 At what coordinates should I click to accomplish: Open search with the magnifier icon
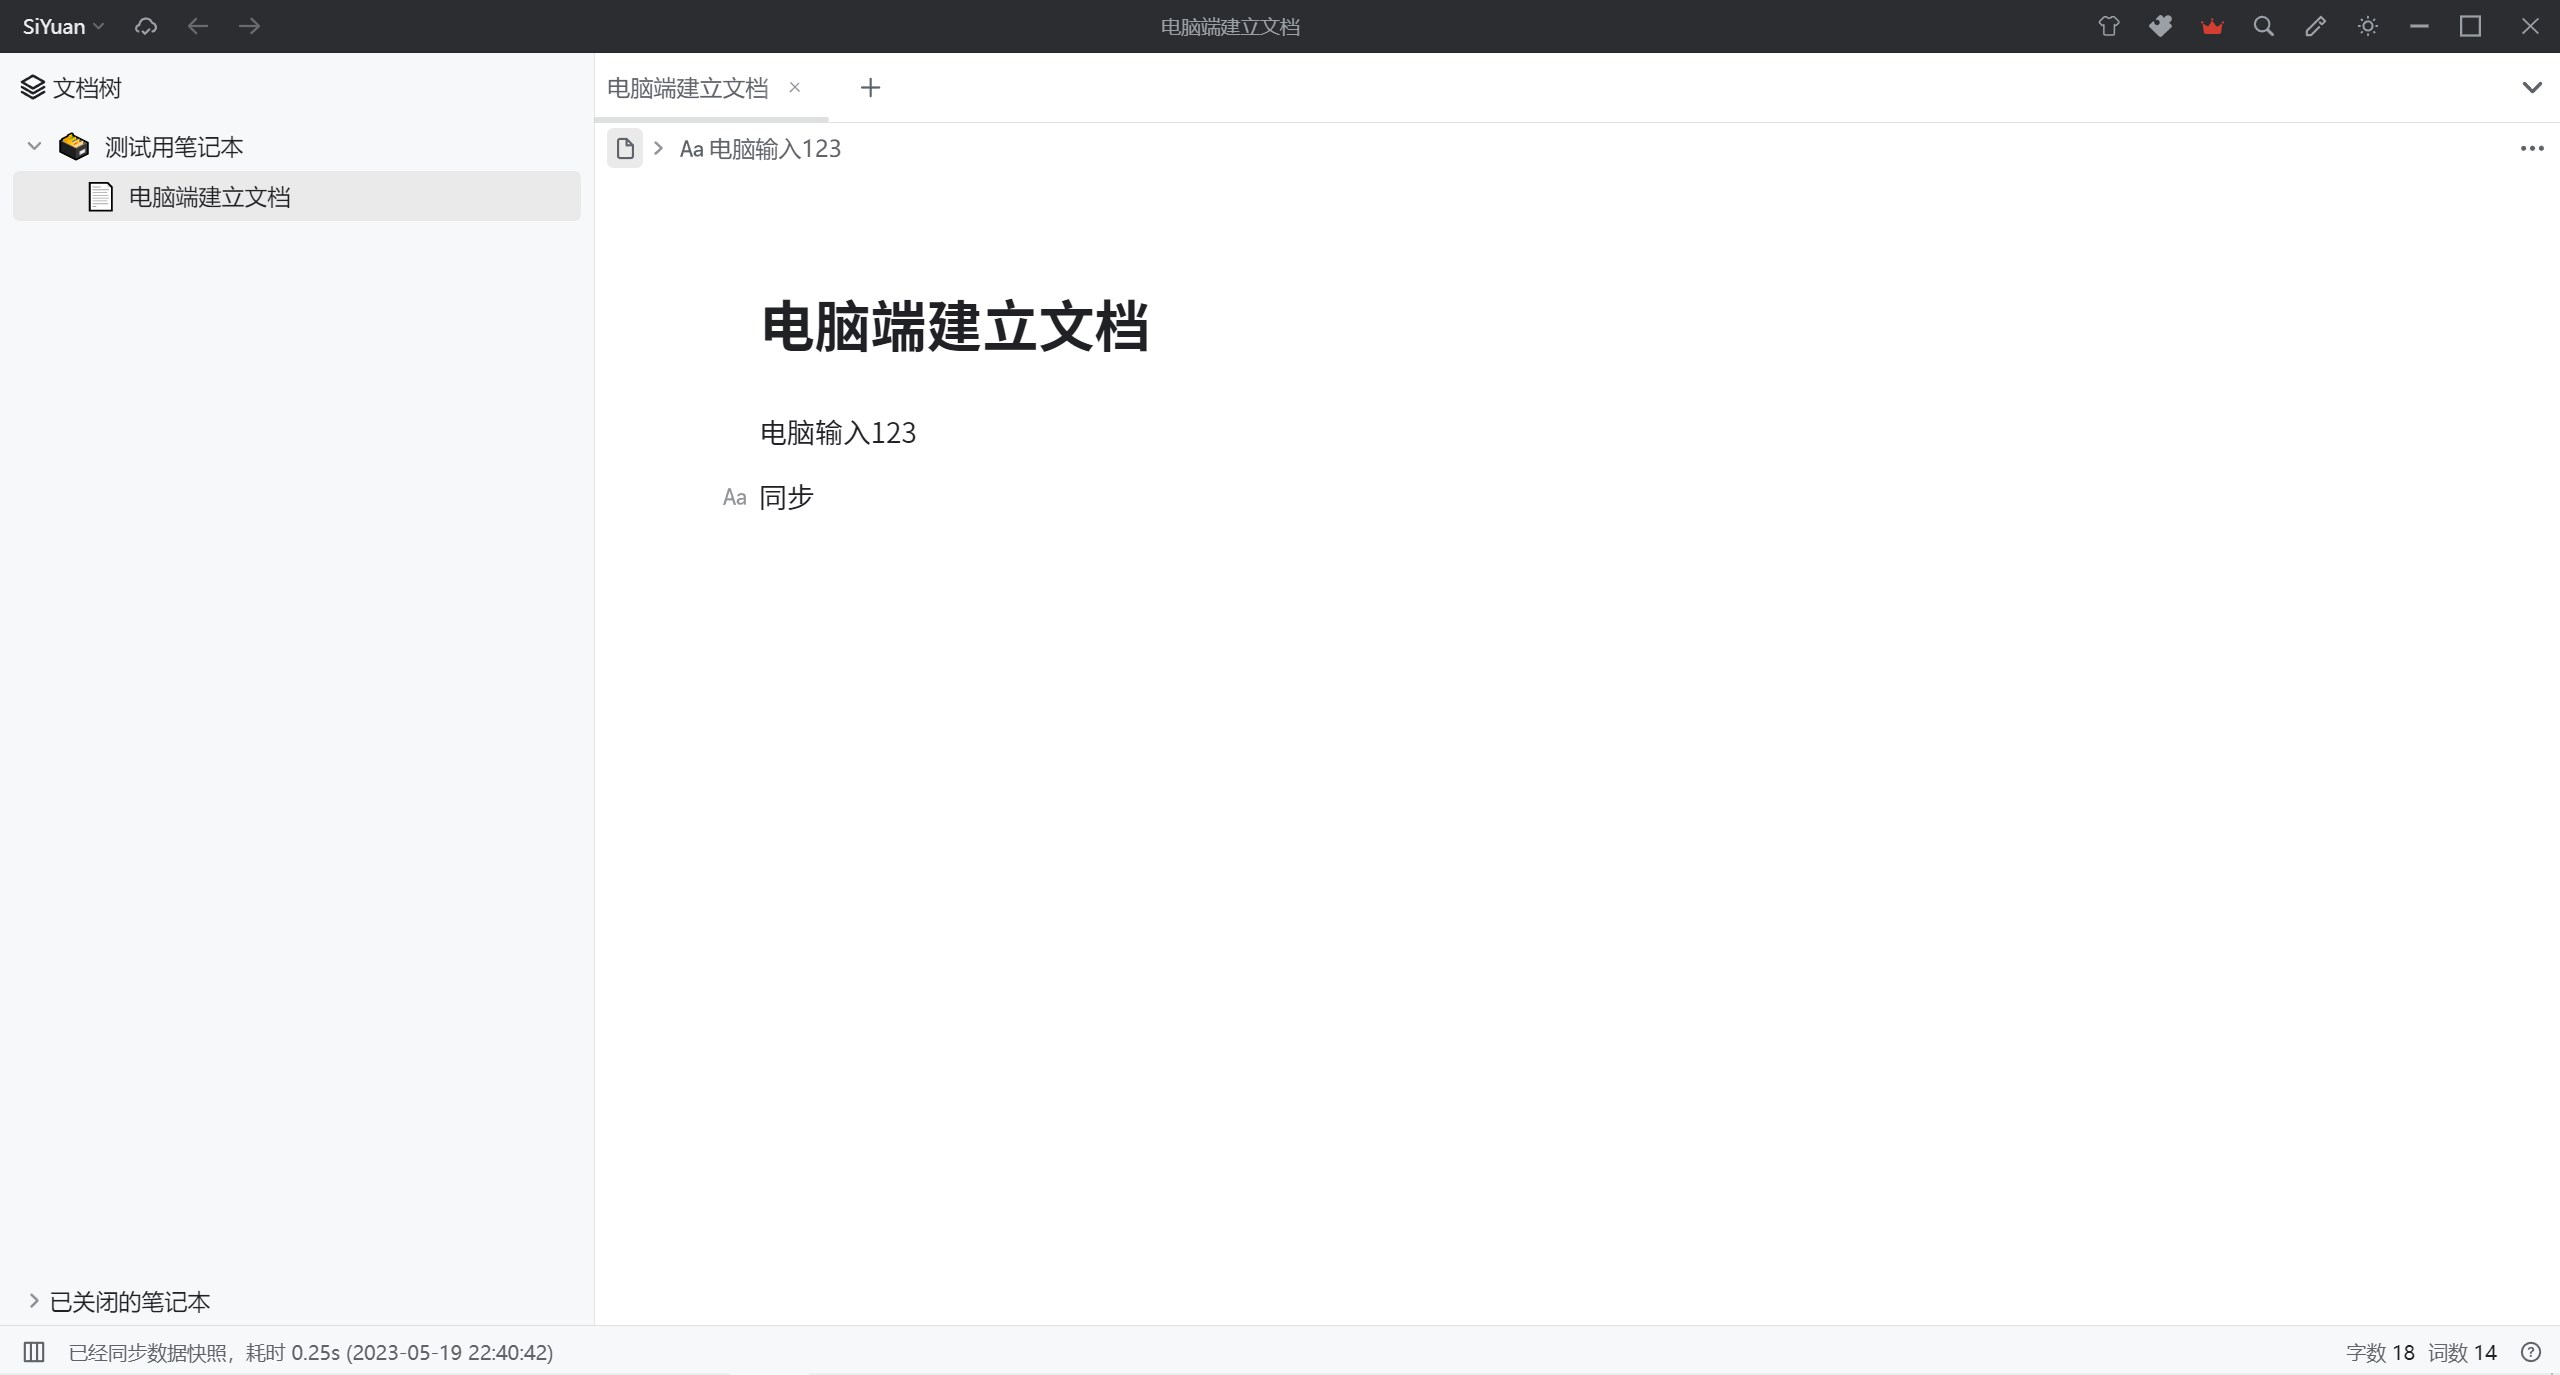coord(2264,27)
